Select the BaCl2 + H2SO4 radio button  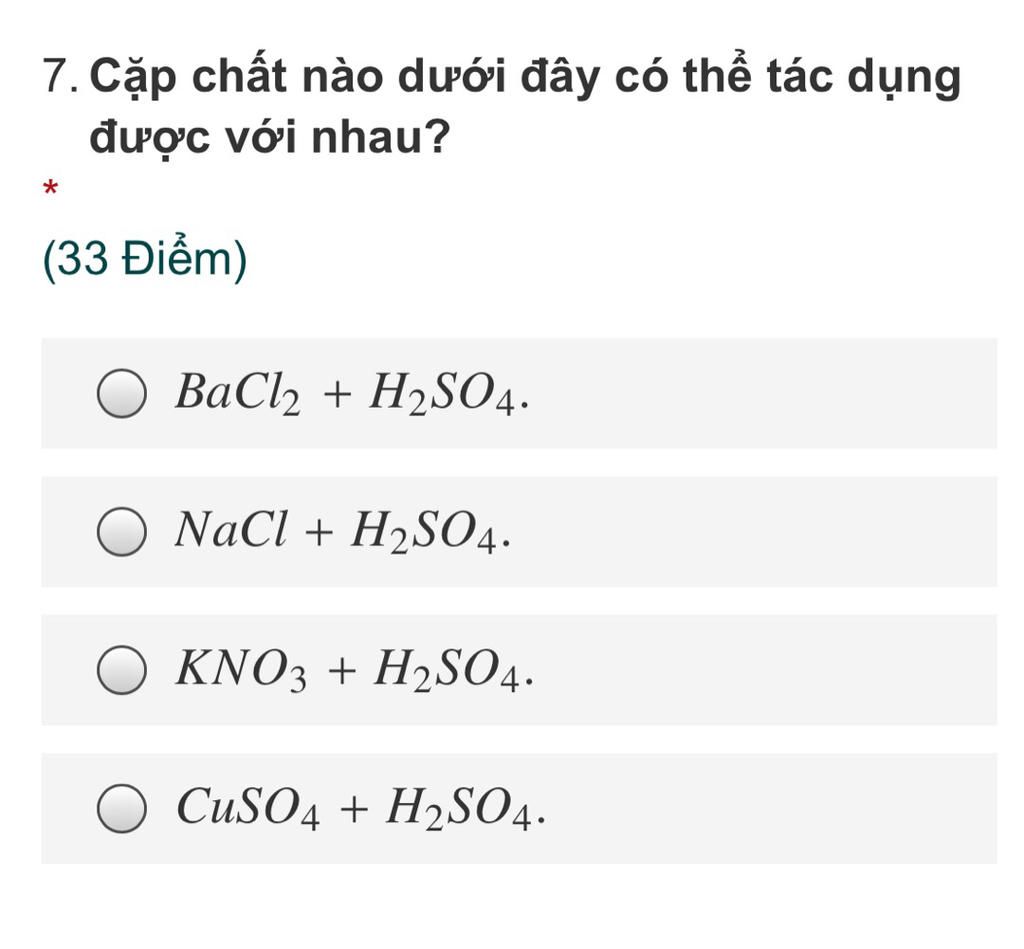coord(121,393)
